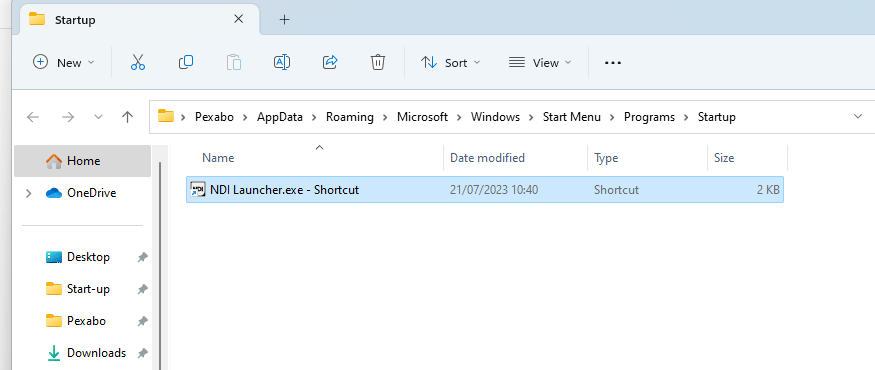This screenshot has height=370, width=875.
Task: Click Startup breadcrumb in address bar
Action: tap(717, 117)
